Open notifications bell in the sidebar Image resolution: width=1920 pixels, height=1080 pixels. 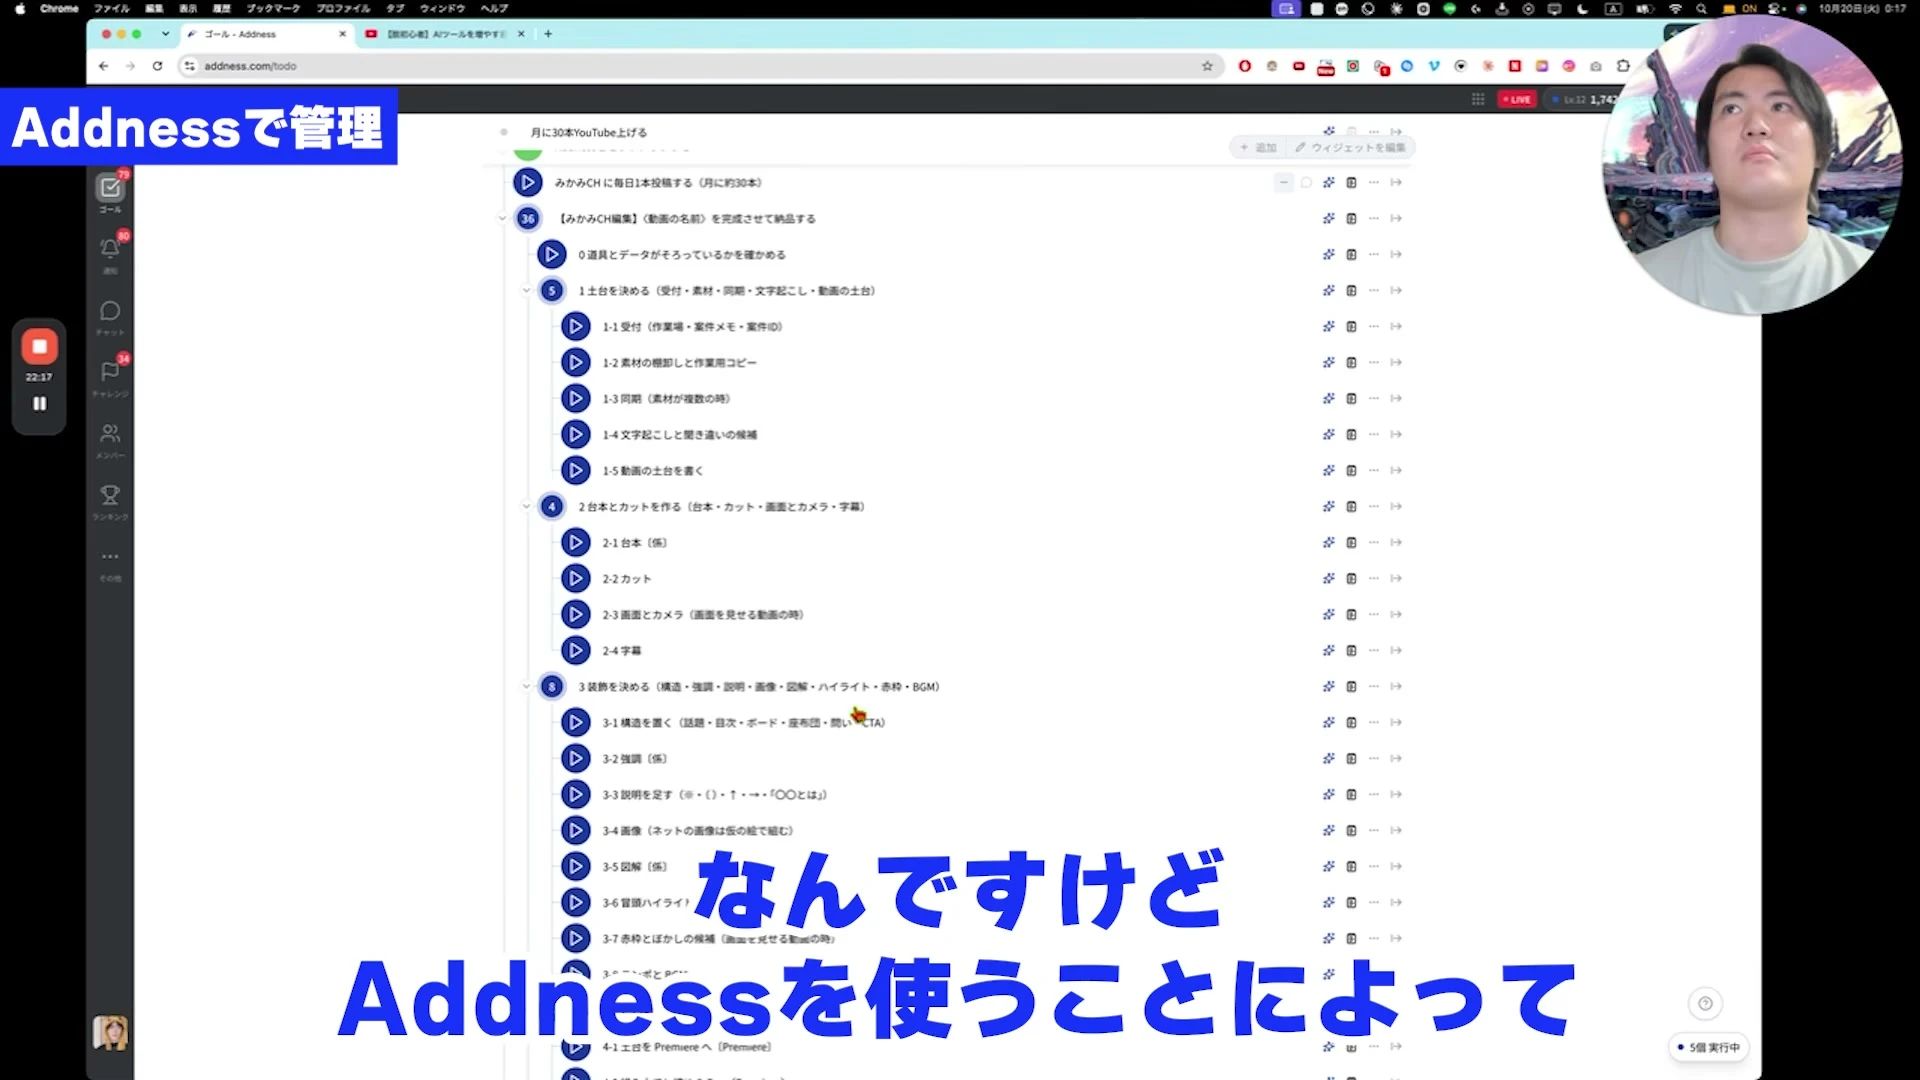[x=110, y=248]
